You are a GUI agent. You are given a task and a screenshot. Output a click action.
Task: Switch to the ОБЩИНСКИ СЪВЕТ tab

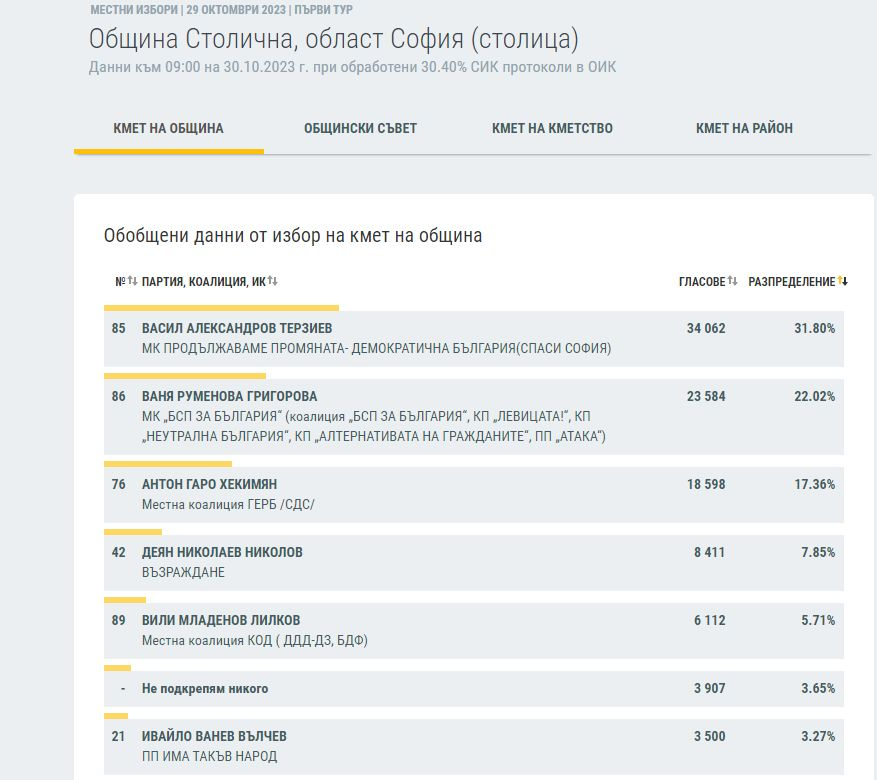tap(360, 128)
